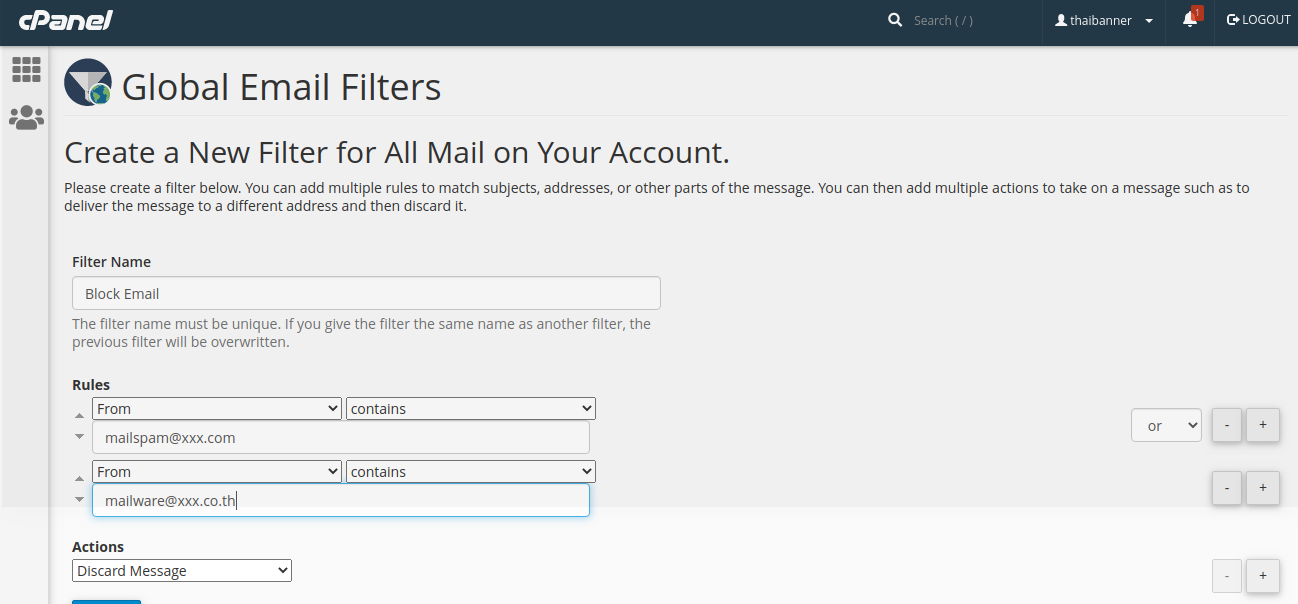
Task: Move first rule up with arrow
Action: (x=80, y=415)
